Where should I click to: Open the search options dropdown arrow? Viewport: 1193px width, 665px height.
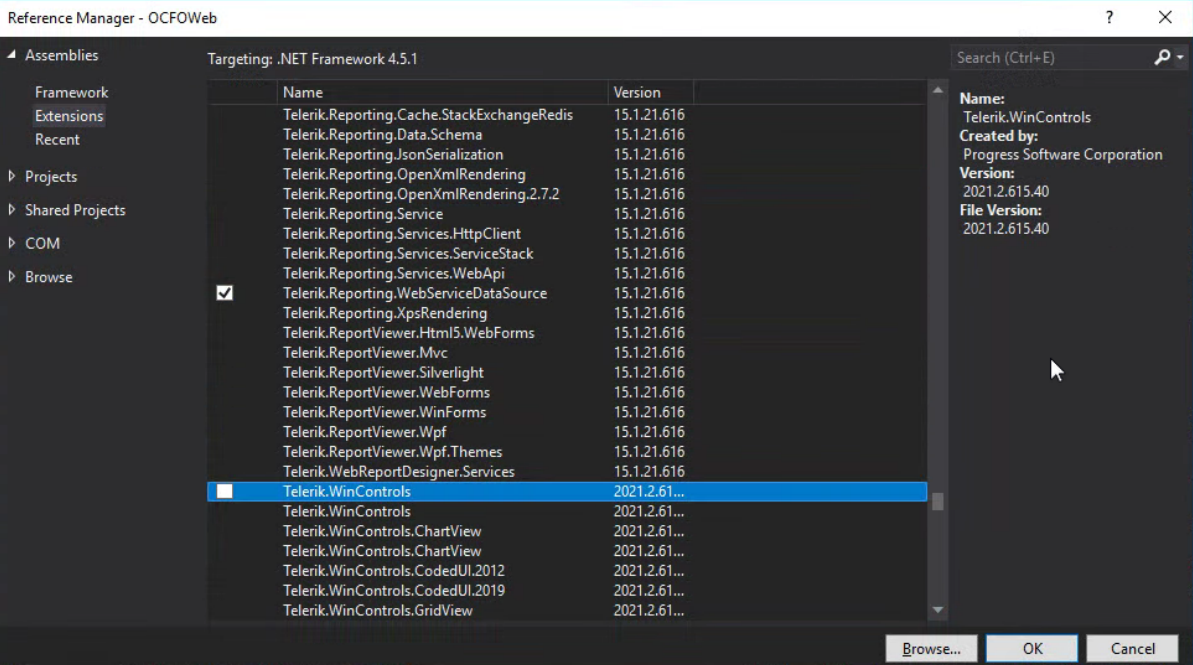[1180, 57]
